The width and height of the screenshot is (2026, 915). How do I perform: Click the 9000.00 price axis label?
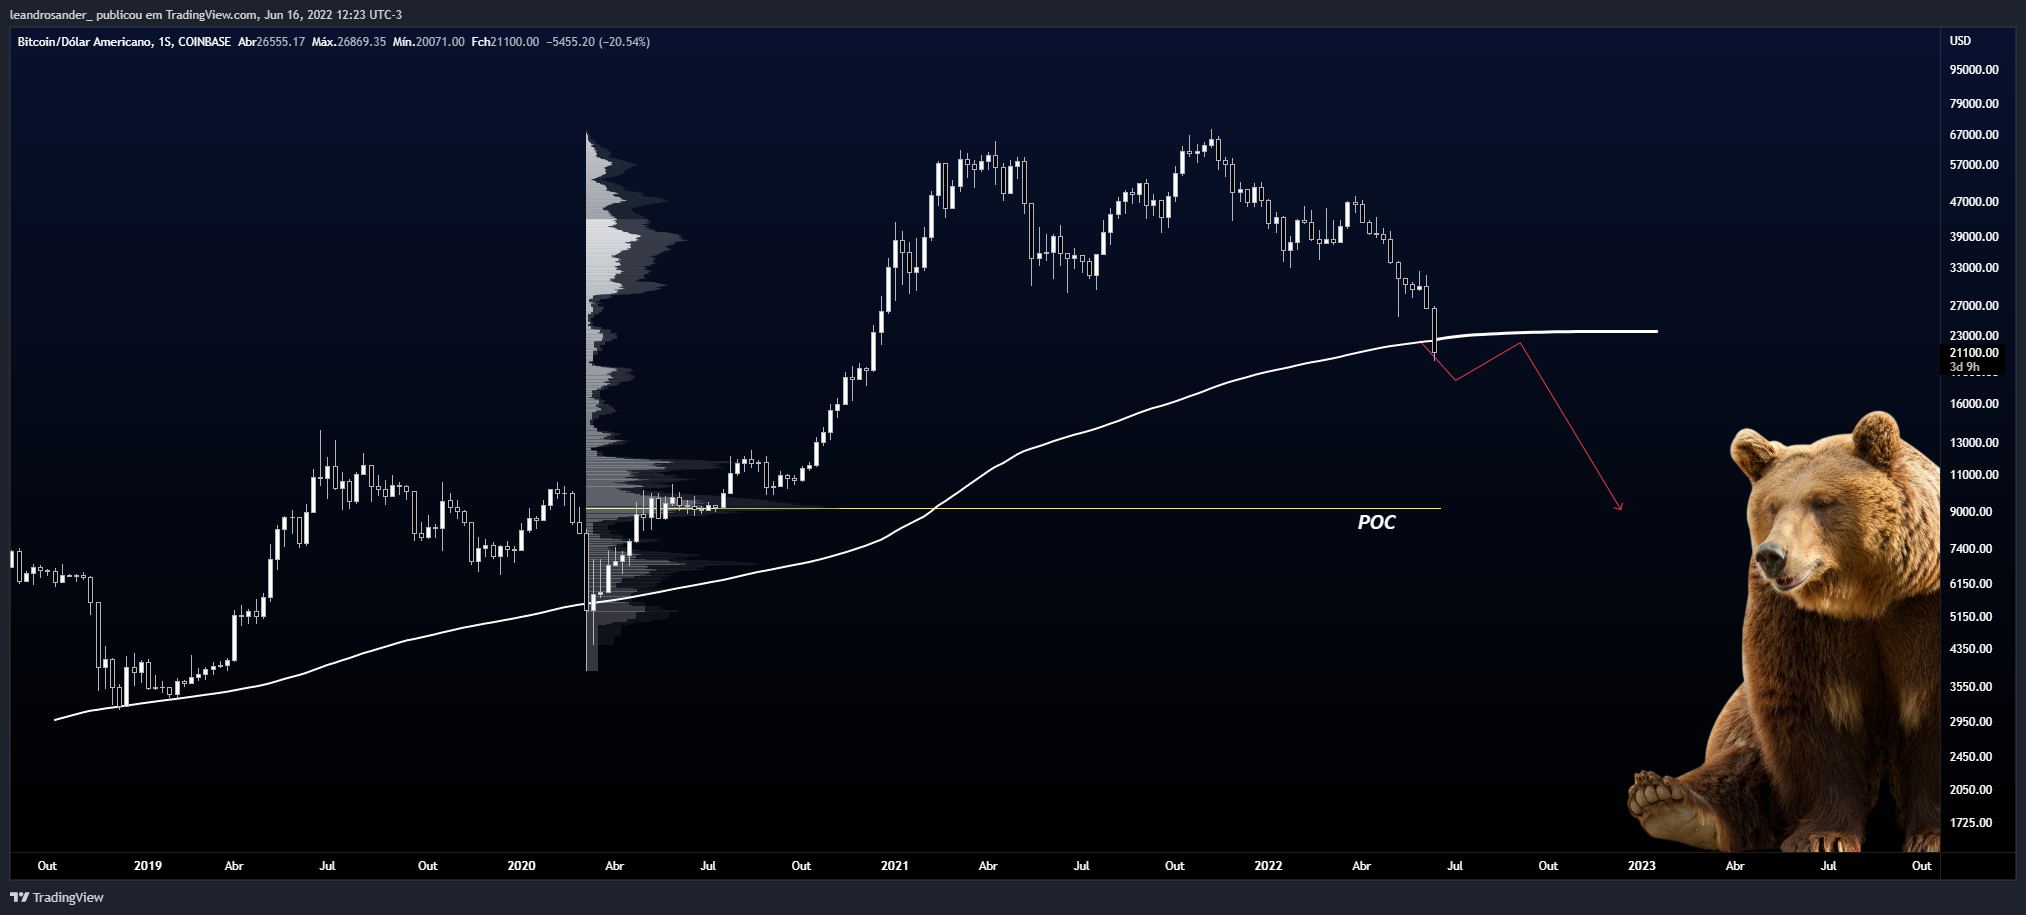pos(1971,512)
